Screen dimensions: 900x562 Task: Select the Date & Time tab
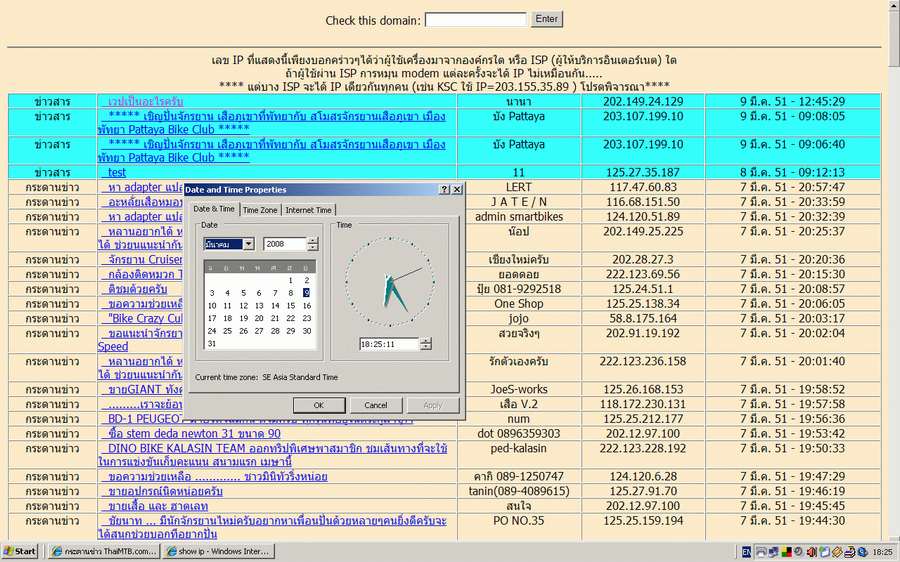click(213, 209)
